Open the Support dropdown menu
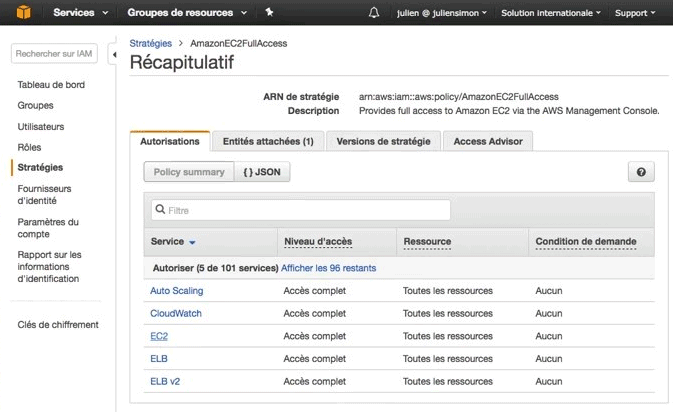The image size is (673, 412). 635,13
